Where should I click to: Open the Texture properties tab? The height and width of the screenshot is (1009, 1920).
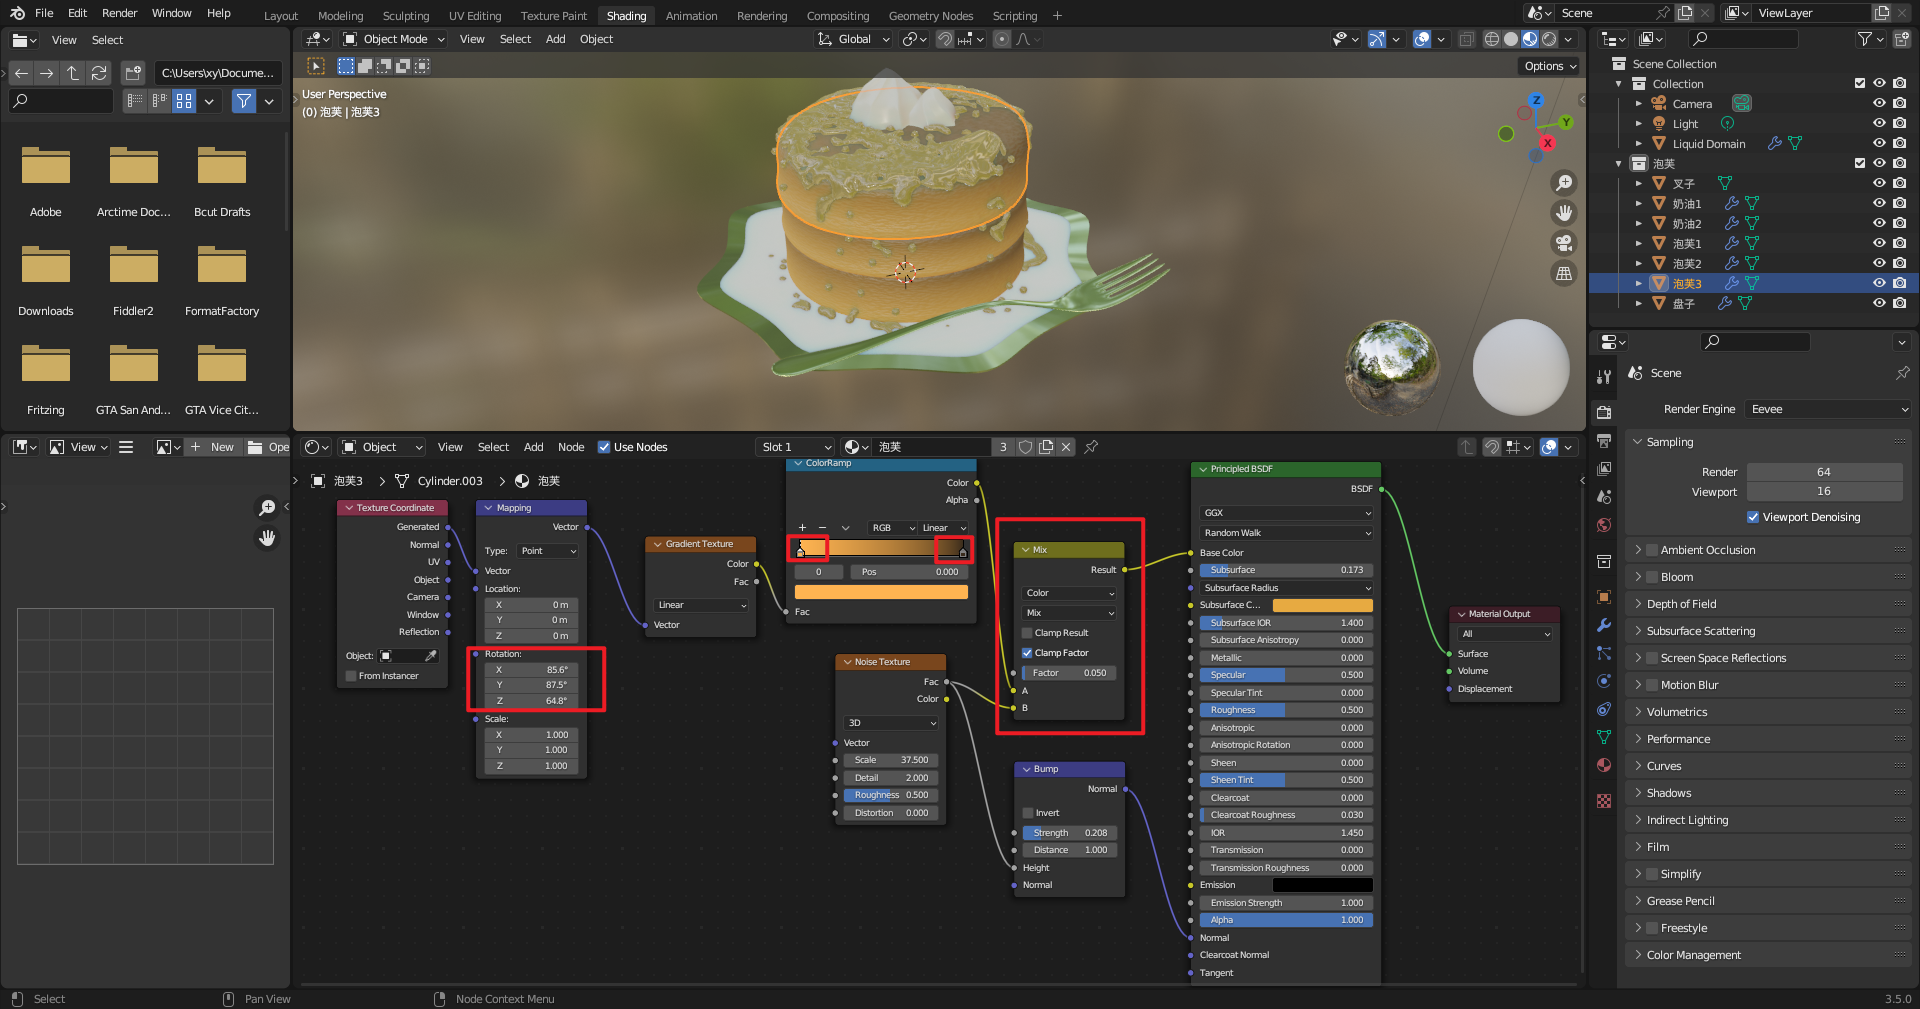tap(1604, 801)
